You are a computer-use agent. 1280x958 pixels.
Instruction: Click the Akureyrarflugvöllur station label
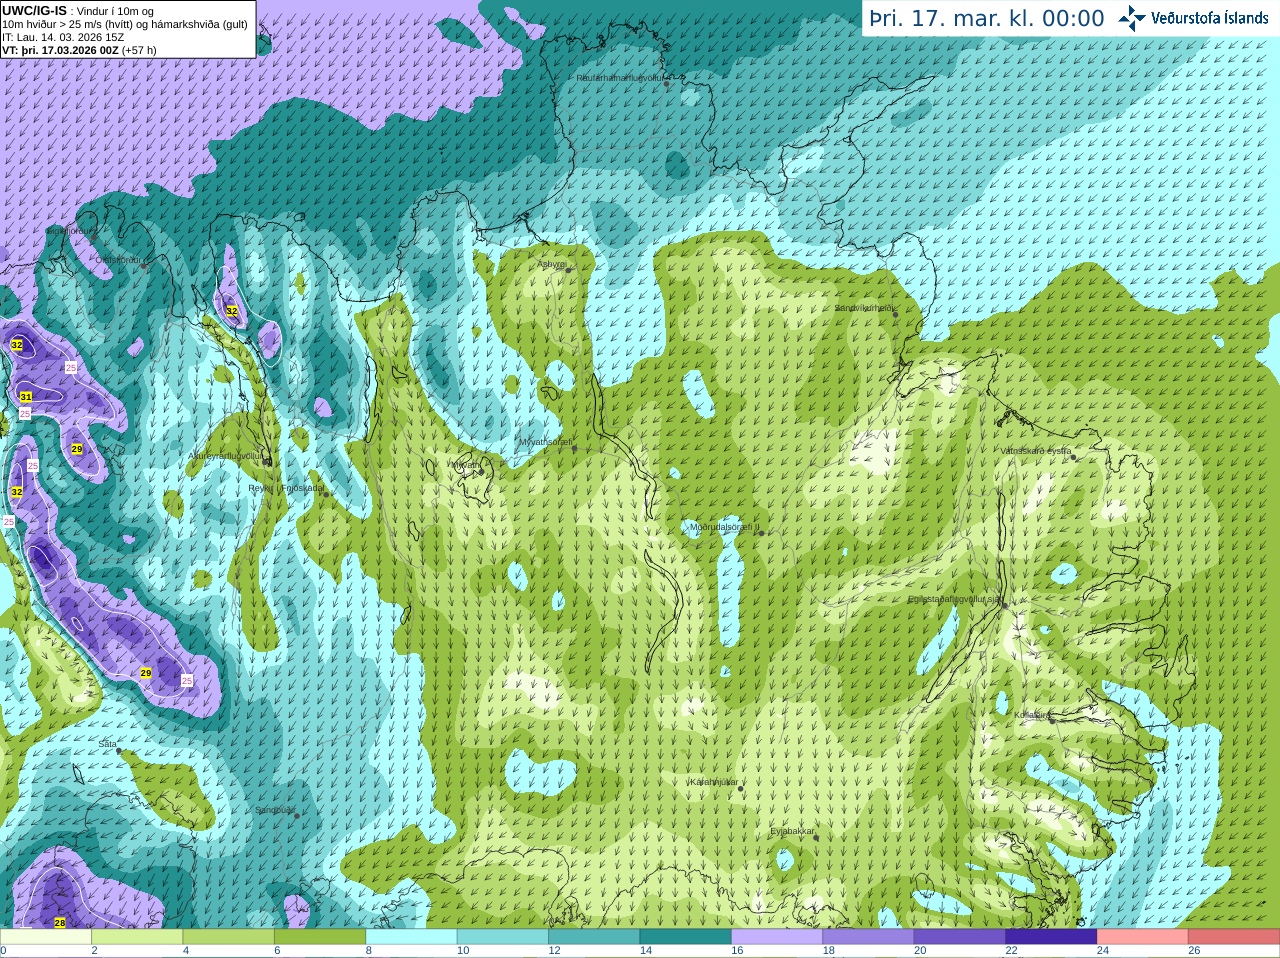click(226, 455)
